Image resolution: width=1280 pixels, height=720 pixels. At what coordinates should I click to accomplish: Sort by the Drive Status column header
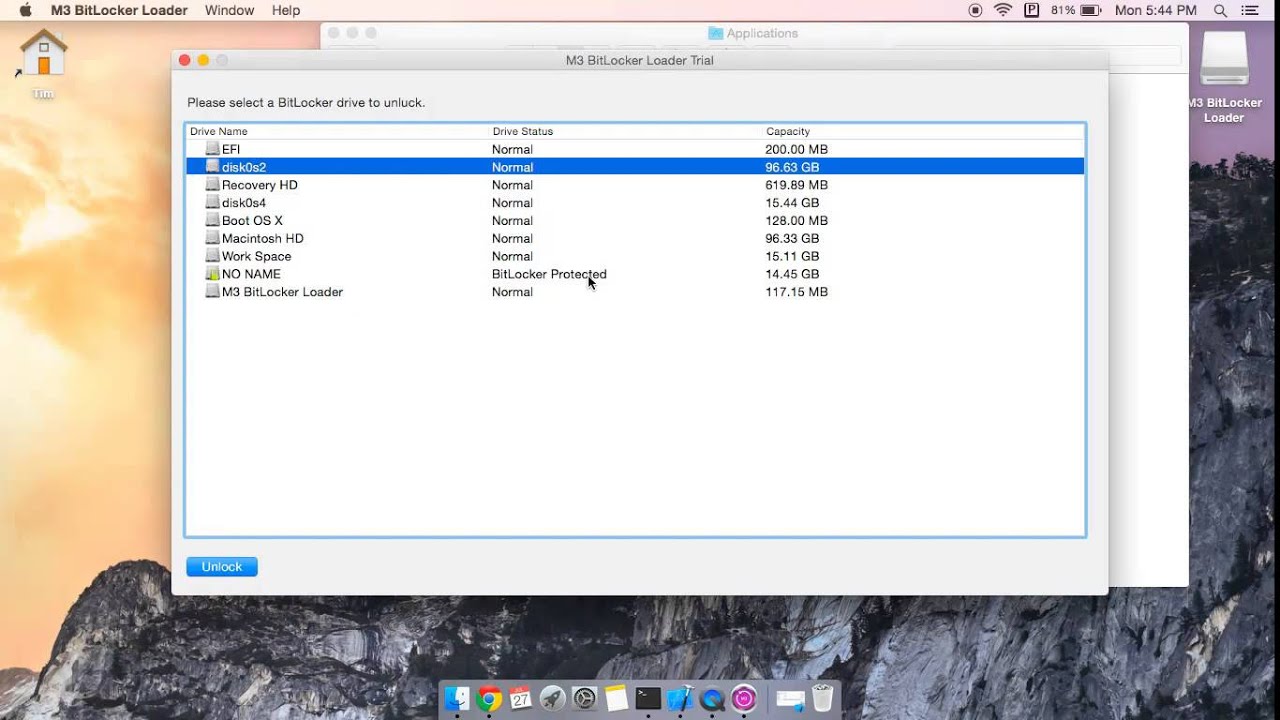point(522,131)
